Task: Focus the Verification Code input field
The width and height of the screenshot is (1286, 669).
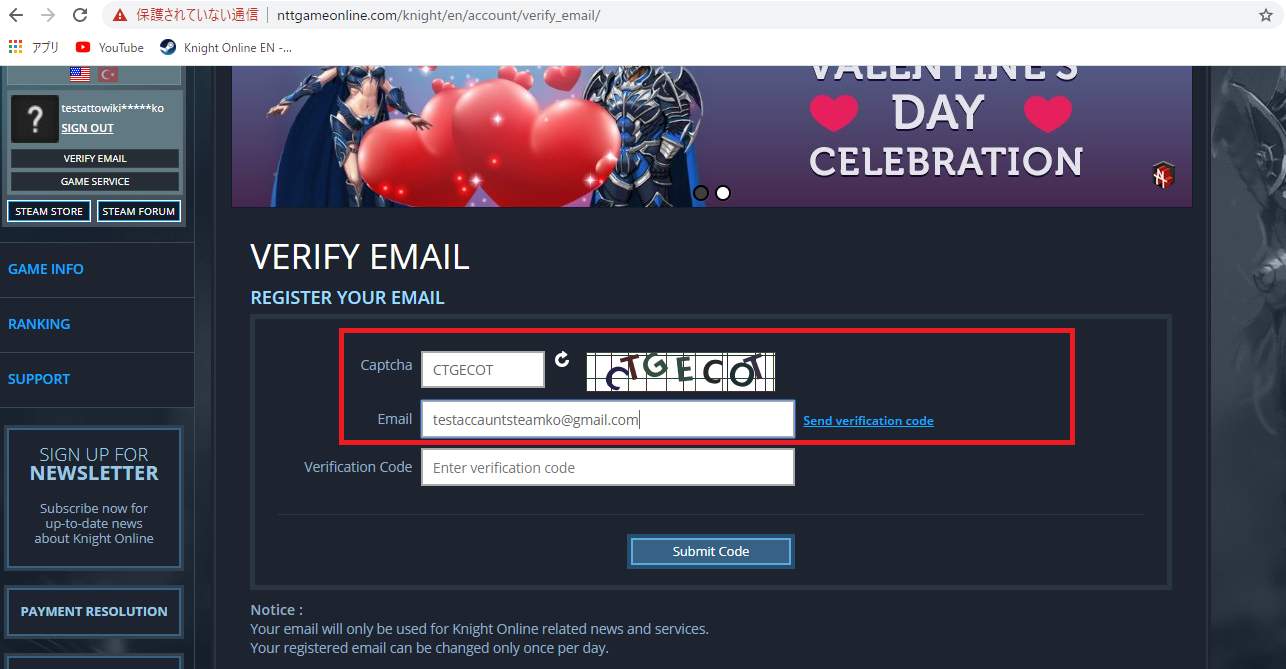Action: tap(608, 467)
